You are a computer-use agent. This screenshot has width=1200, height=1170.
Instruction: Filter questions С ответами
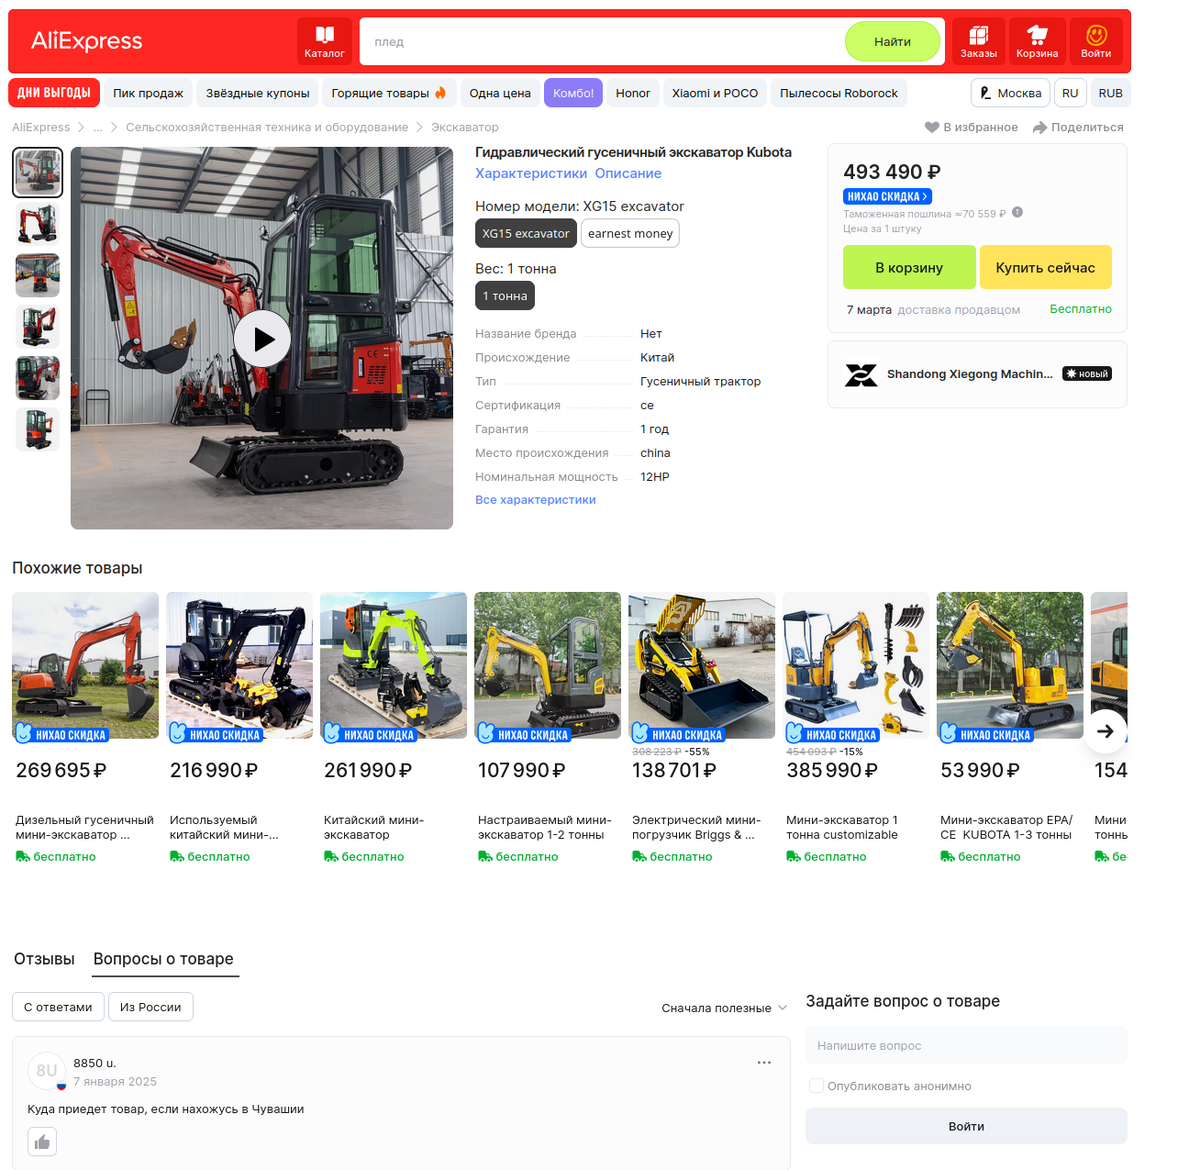click(58, 1007)
